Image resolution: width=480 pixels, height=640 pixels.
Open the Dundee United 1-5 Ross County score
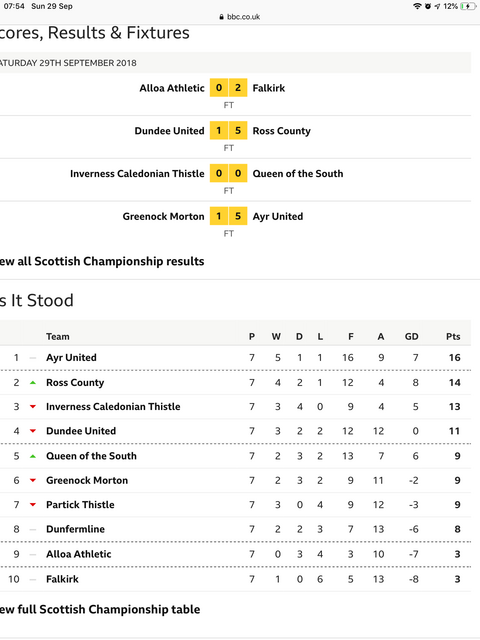pos(229,131)
